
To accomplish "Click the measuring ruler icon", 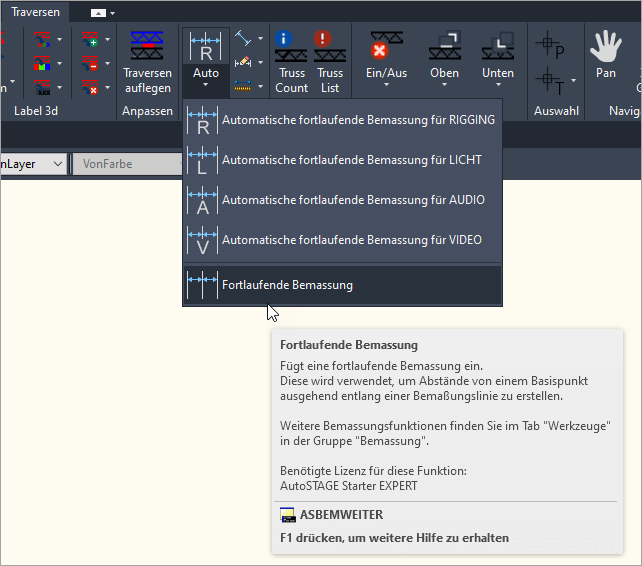I will pos(243,86).
